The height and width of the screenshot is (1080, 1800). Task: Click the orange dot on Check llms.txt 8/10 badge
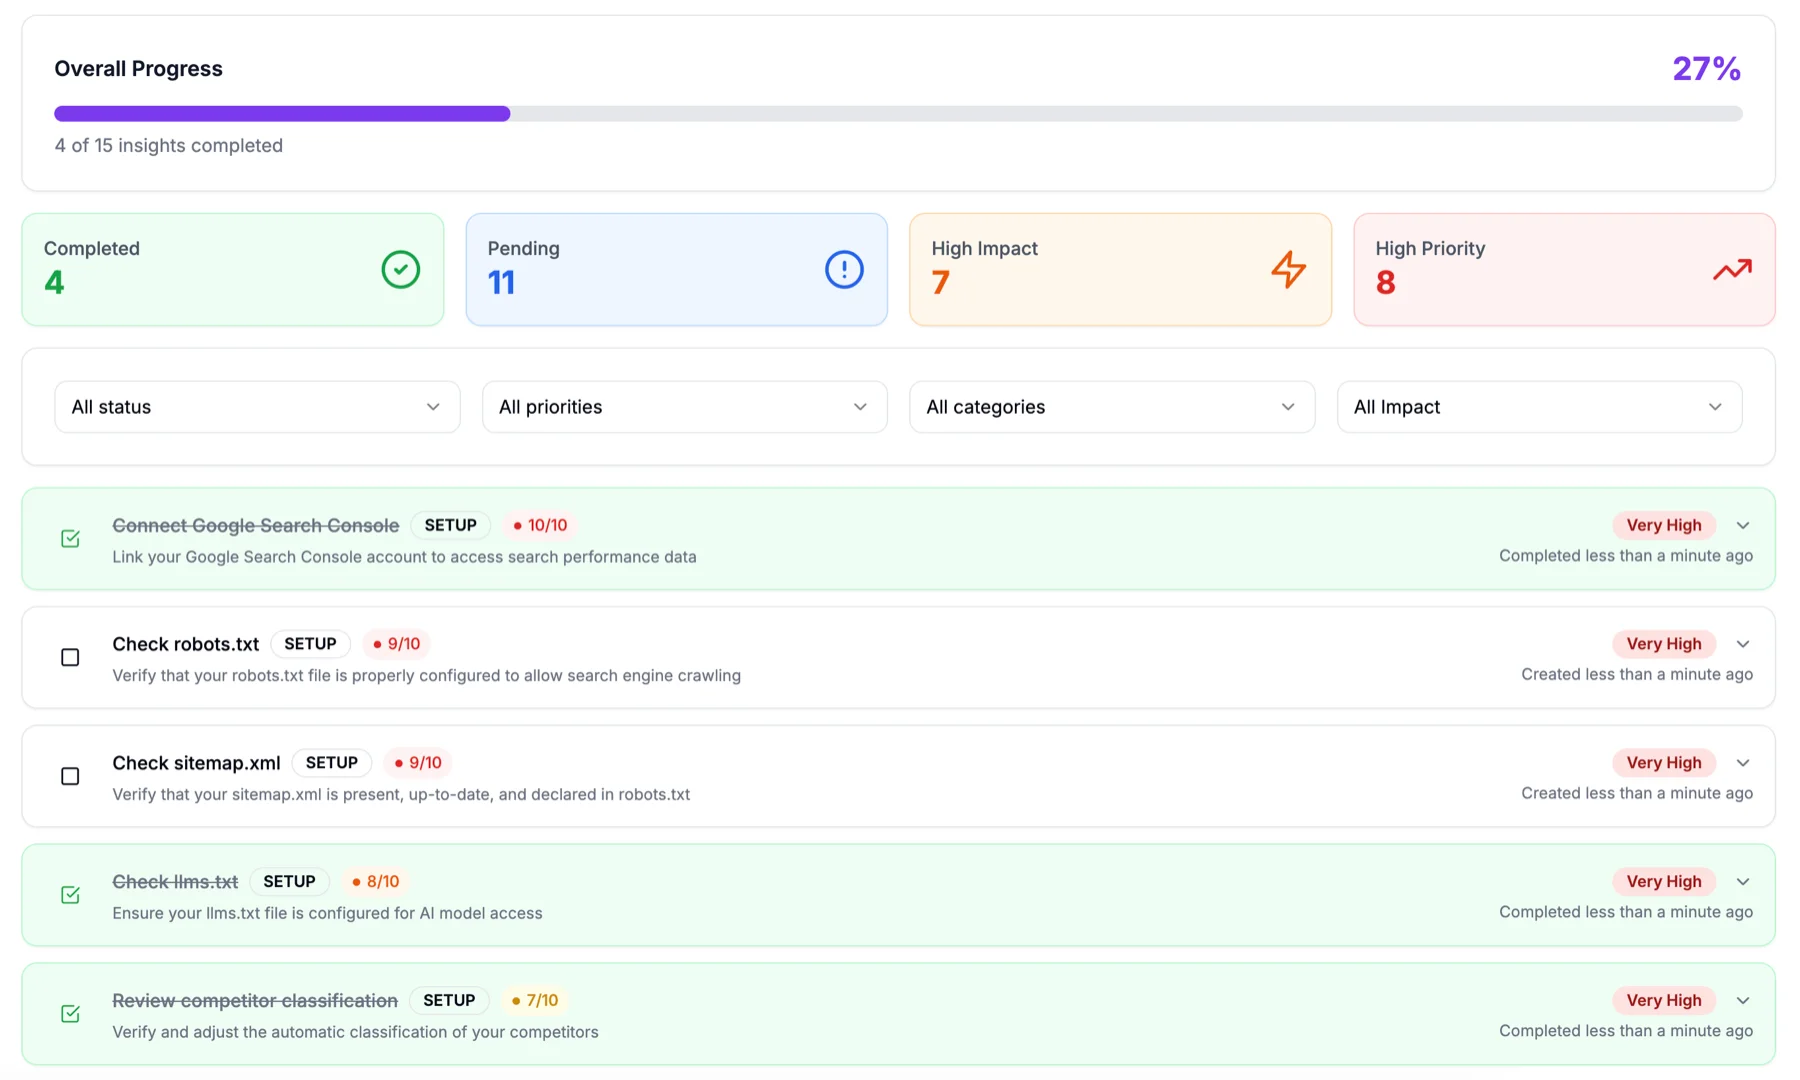point(358,881)
